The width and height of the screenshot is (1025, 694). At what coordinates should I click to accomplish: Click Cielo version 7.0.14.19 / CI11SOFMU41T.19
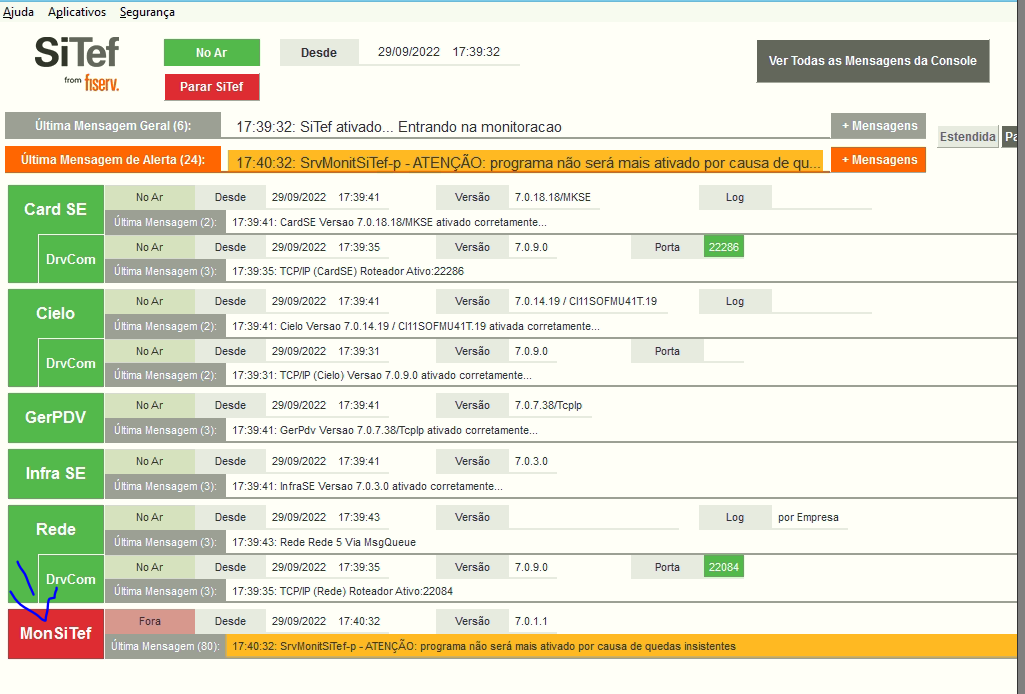coord(586,301)
